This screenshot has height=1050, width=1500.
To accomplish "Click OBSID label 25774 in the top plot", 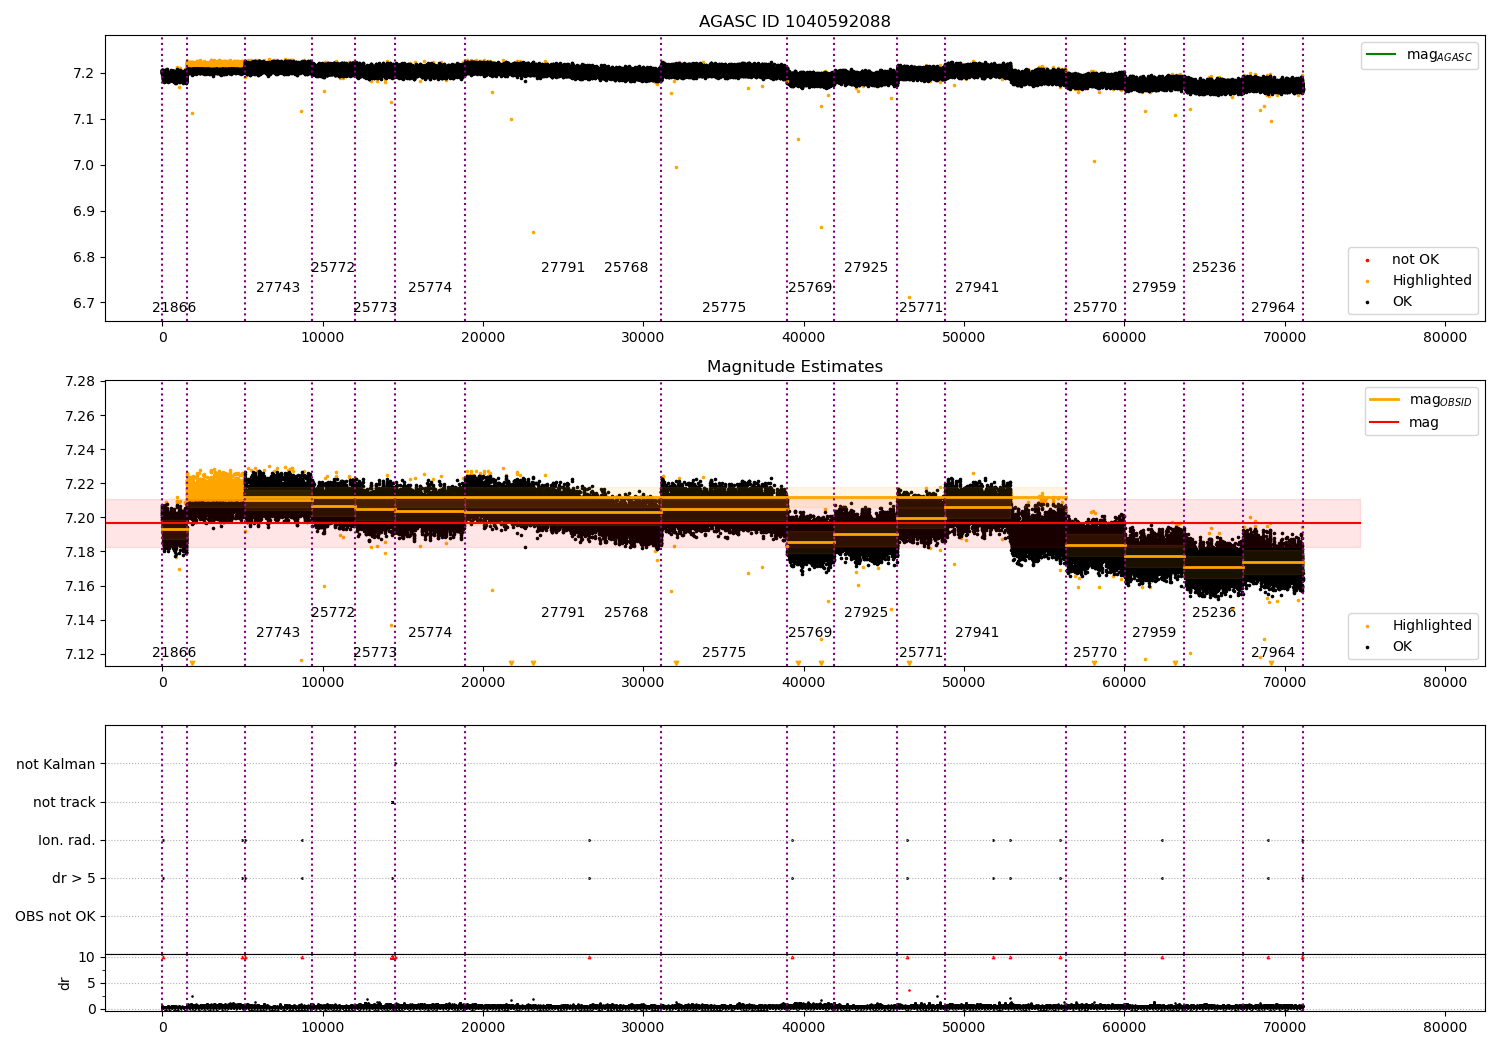I will [x=430, y=288].
